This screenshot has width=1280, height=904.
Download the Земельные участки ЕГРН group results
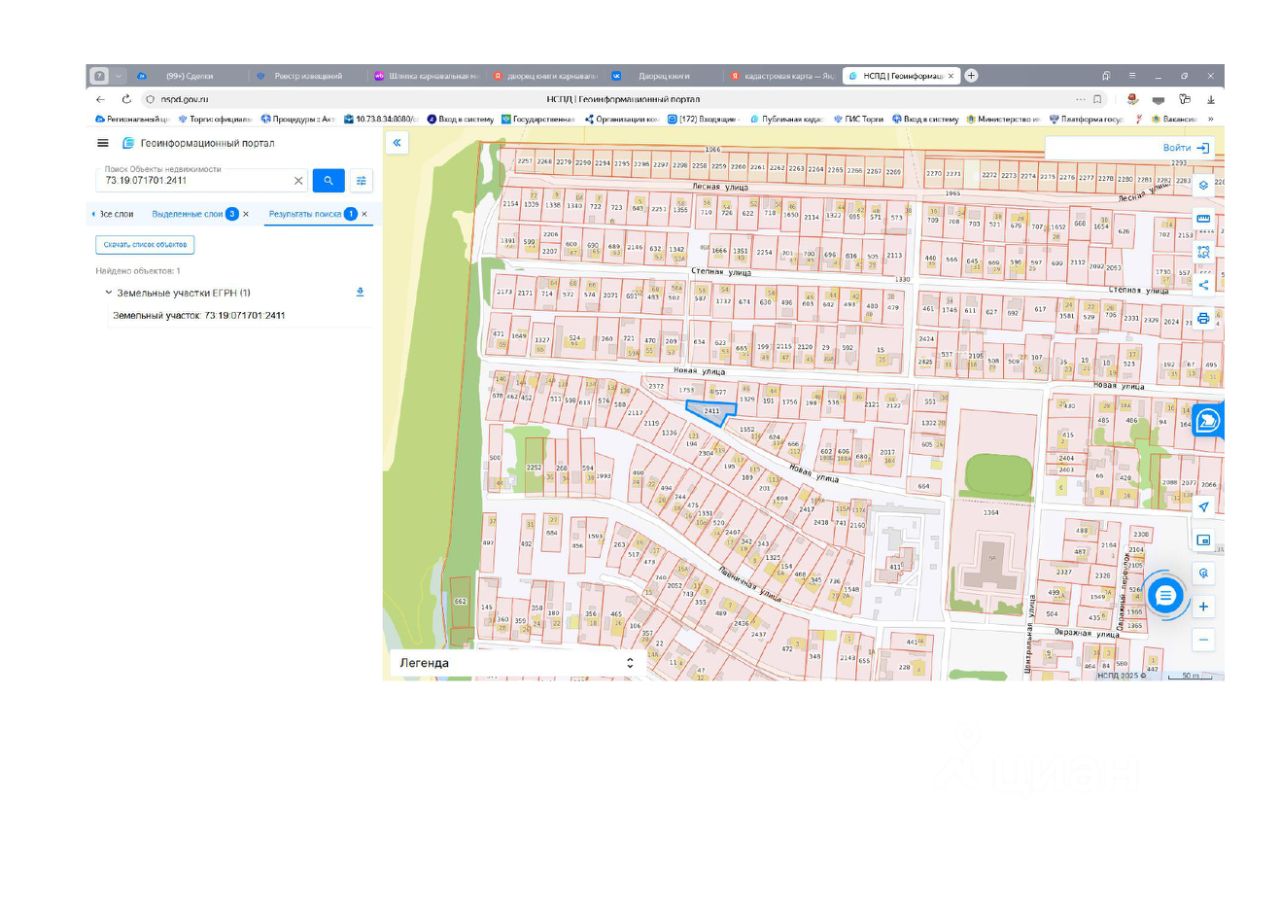click(x=360, y=292)
